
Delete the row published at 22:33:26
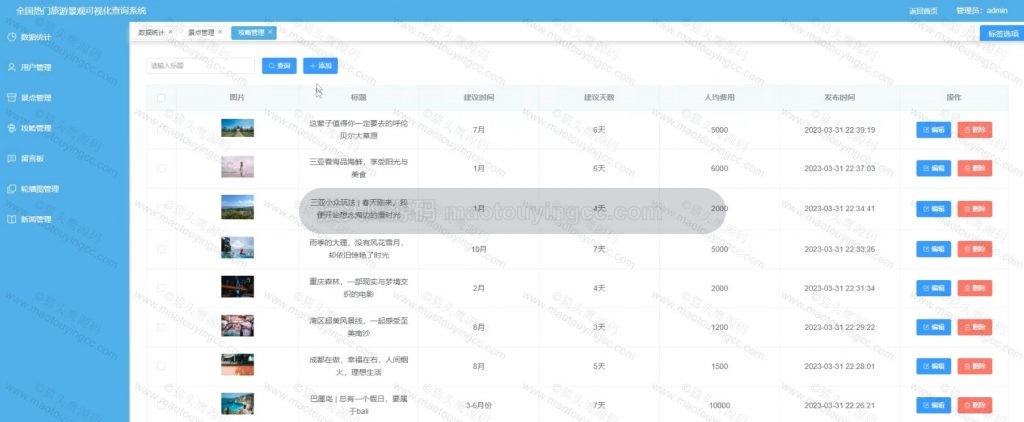coord(974,249)
